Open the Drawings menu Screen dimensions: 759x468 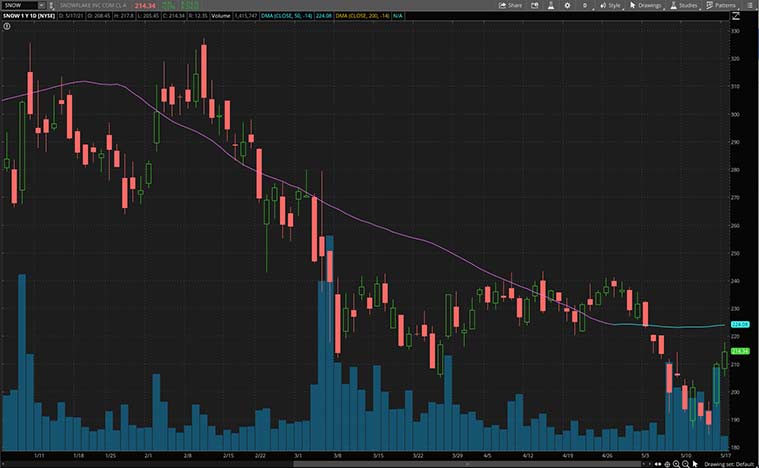[x=645, y=5]
